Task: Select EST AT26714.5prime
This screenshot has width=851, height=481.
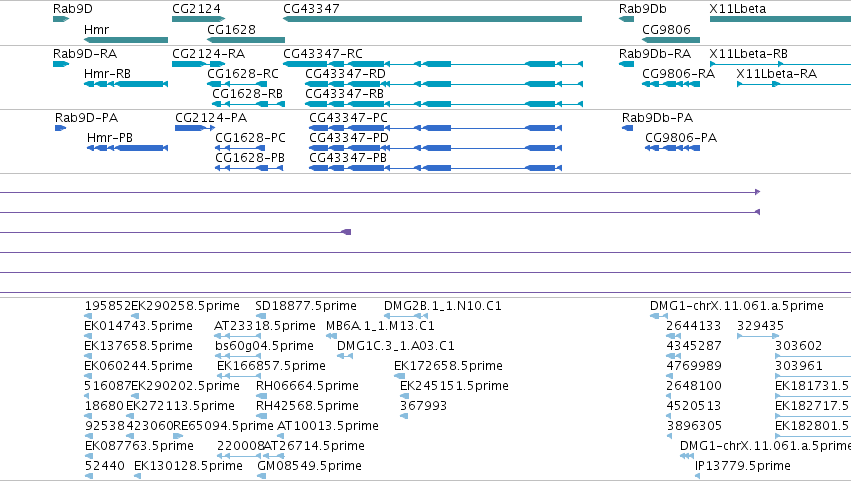Action: point(314,446)
